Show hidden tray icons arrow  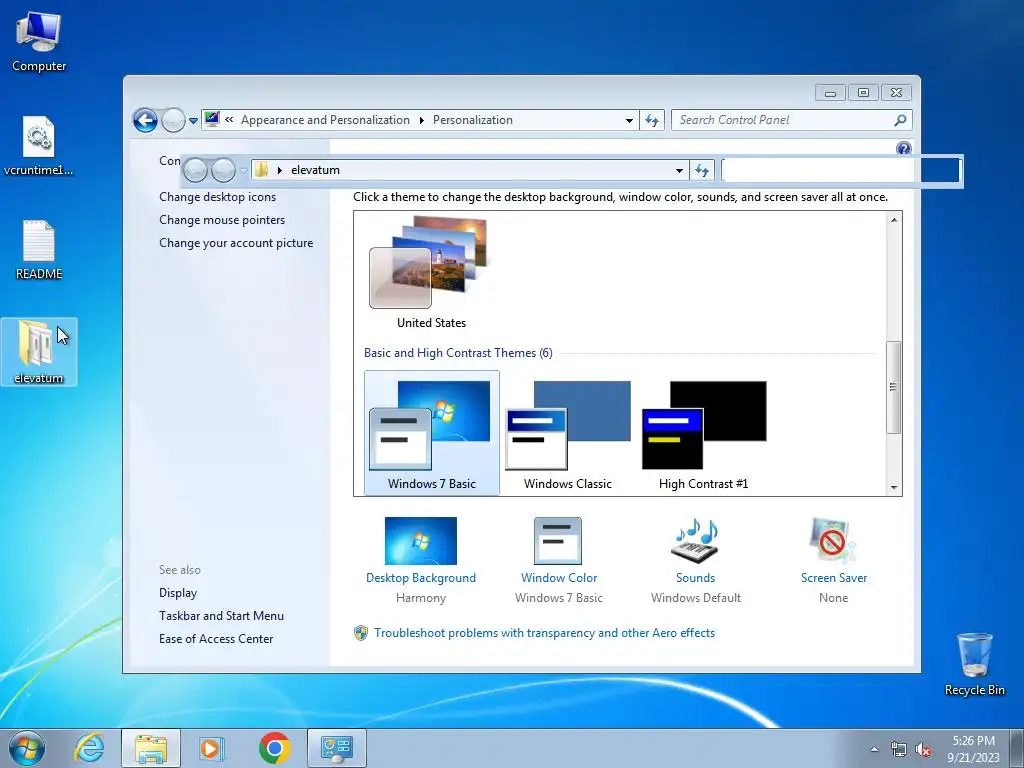click(874, 749)
